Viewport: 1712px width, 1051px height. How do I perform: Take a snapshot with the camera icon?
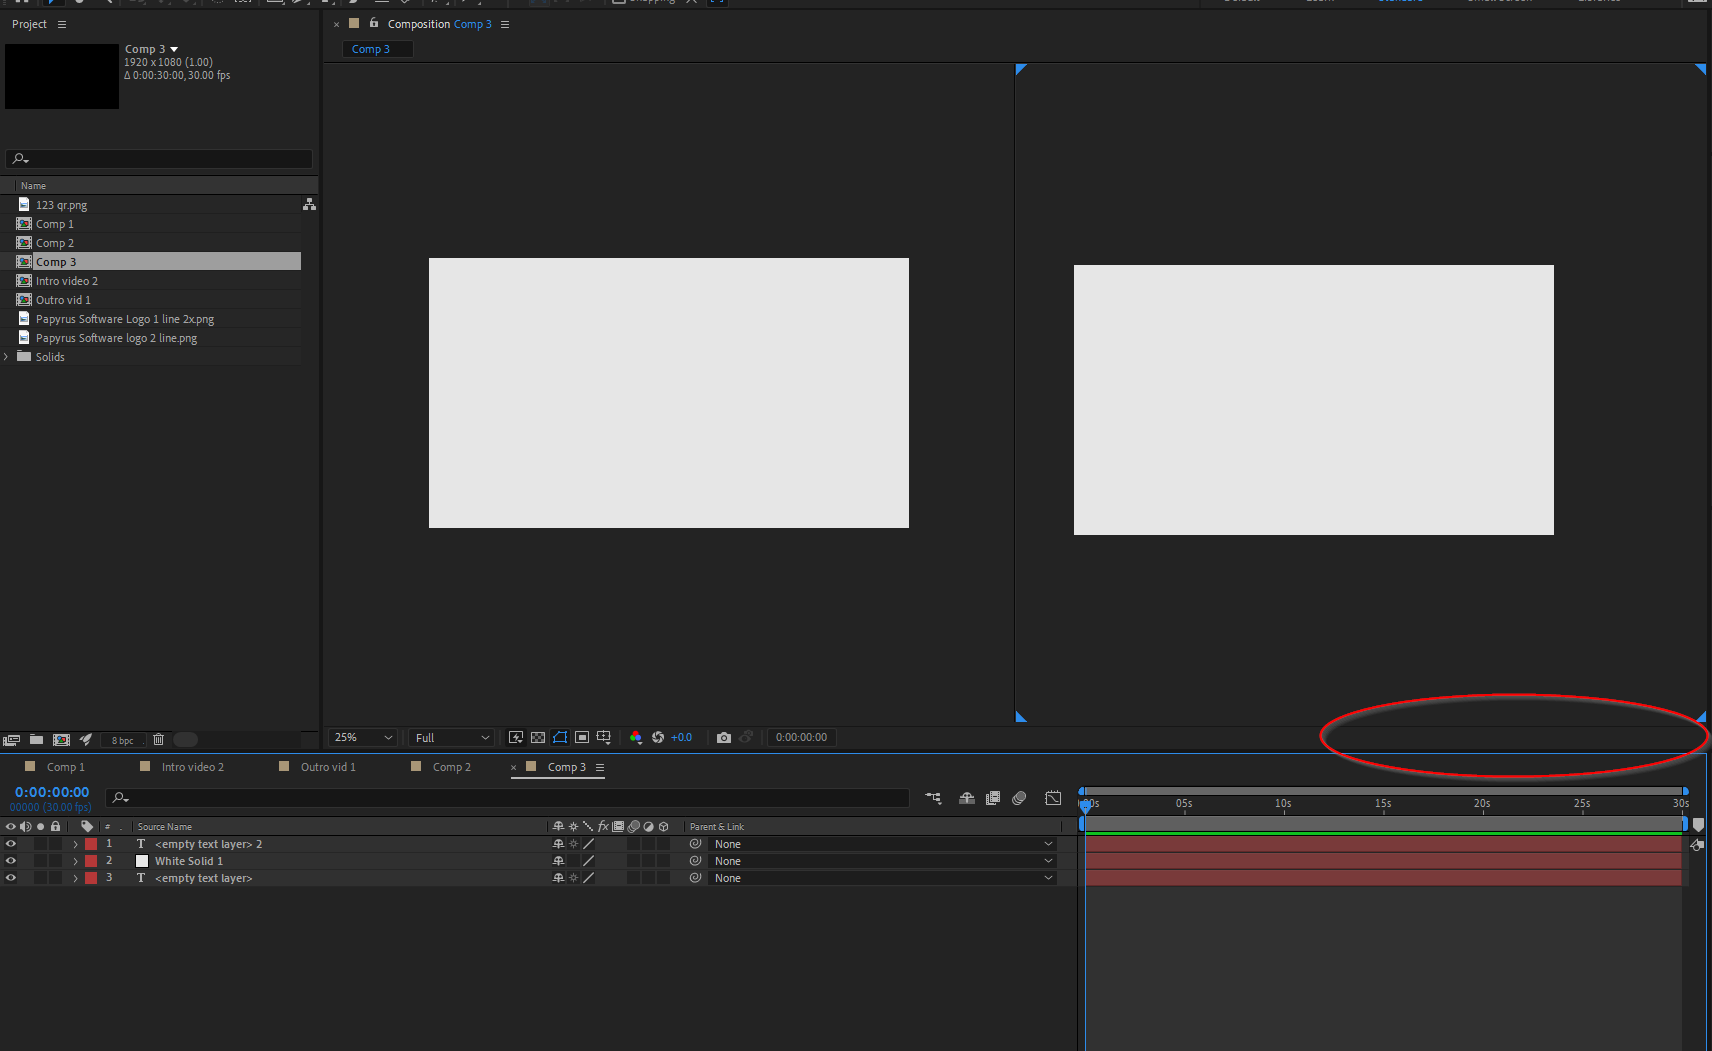724,737
